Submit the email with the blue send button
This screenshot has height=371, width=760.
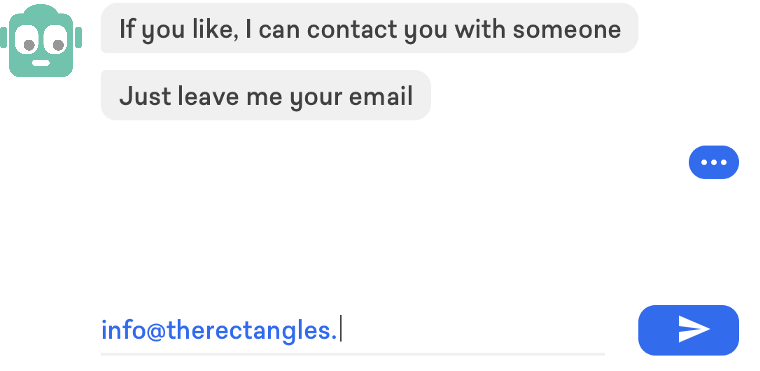pyautogui.click(x=688, y=330)
